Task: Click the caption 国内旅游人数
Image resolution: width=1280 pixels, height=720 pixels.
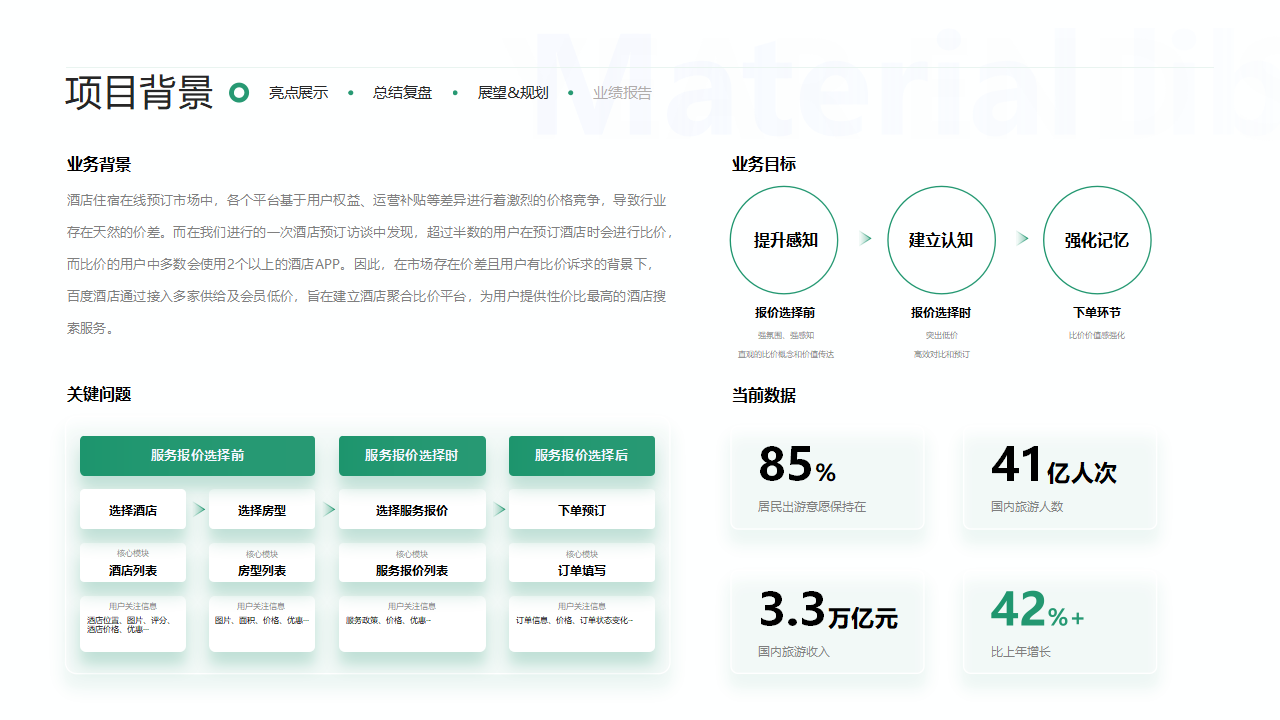Action: pos(1027,507)
